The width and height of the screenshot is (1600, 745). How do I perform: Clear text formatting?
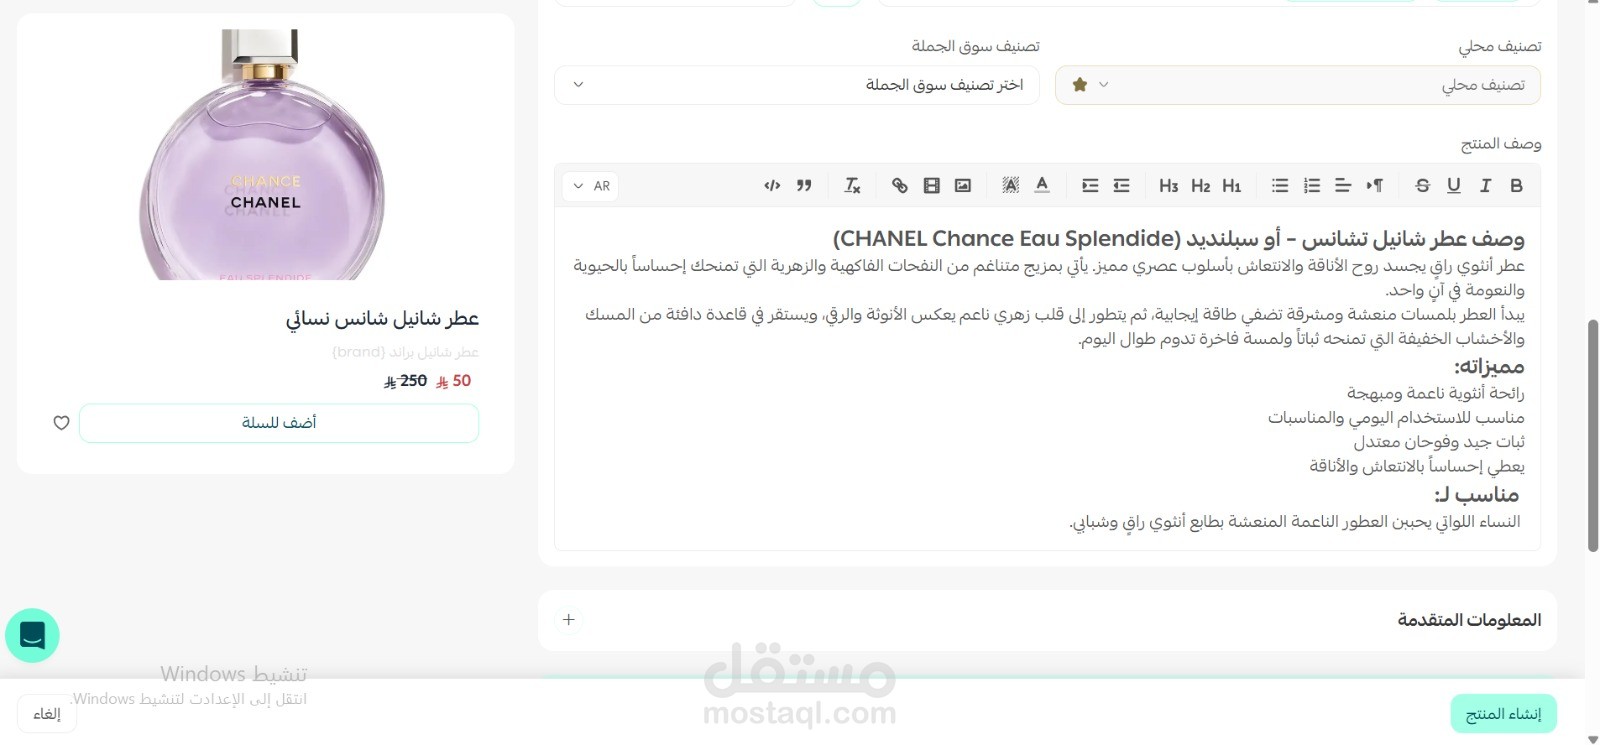852,185
